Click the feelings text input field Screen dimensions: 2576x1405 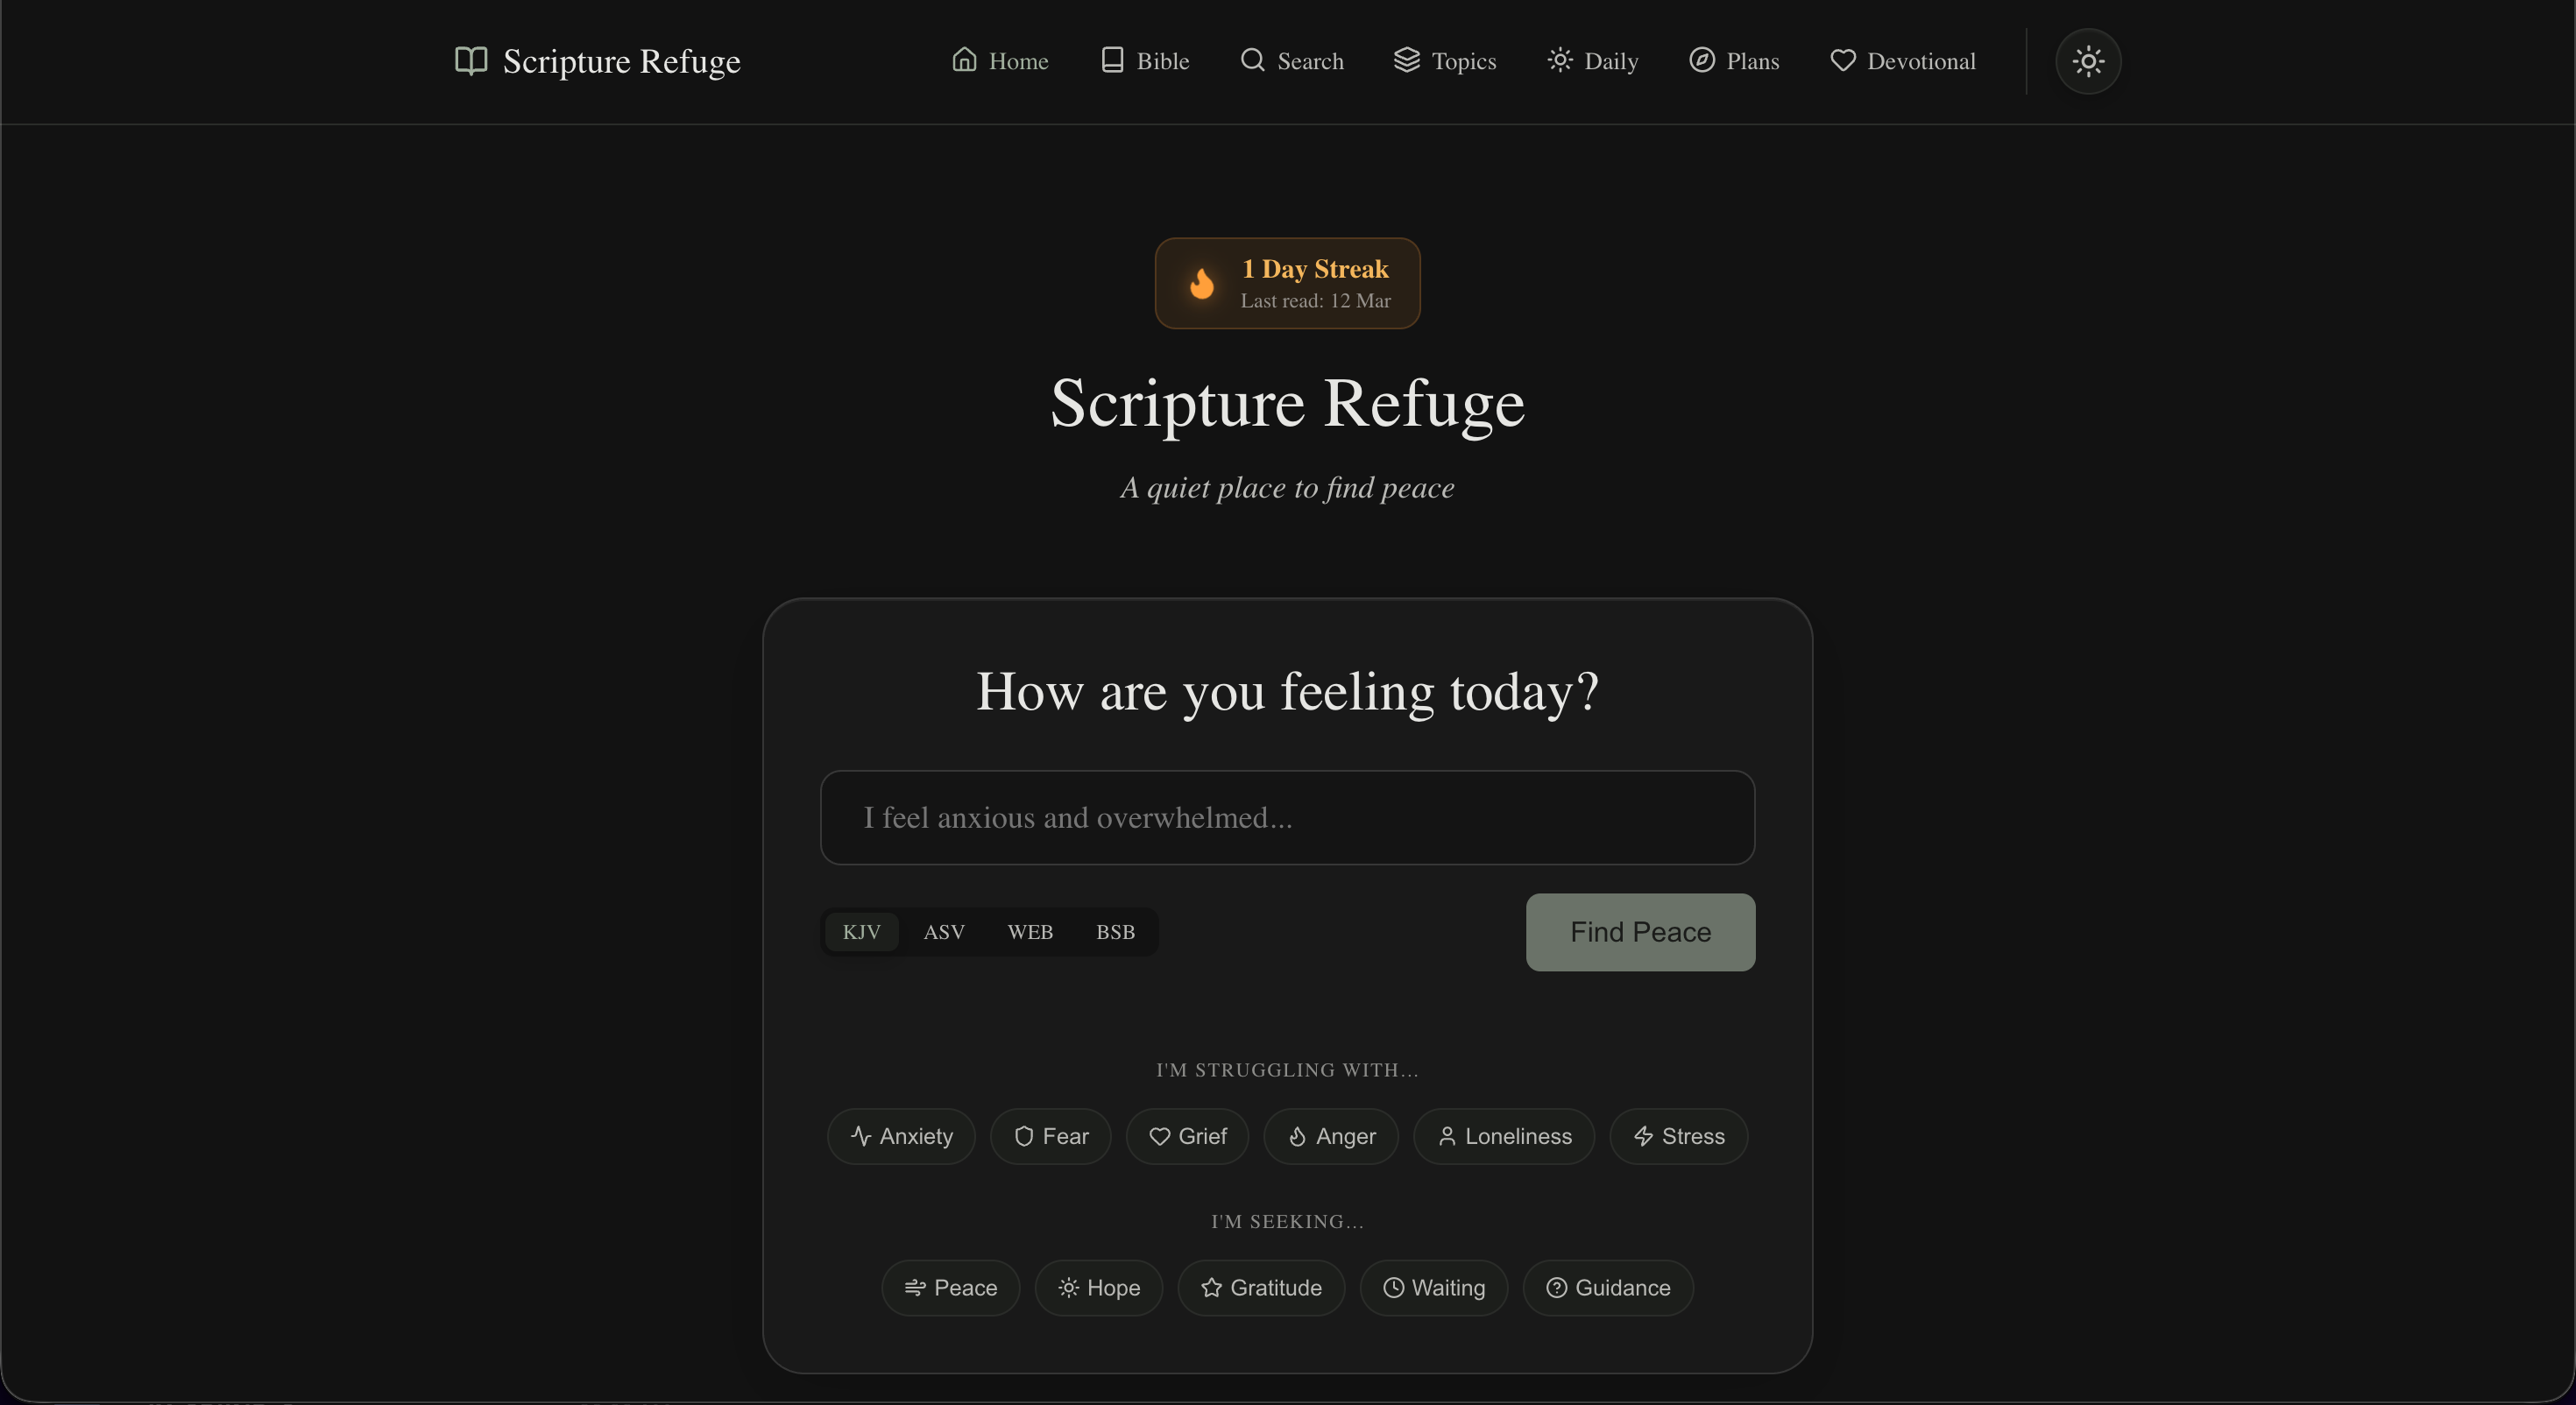tap(1287, 817)
